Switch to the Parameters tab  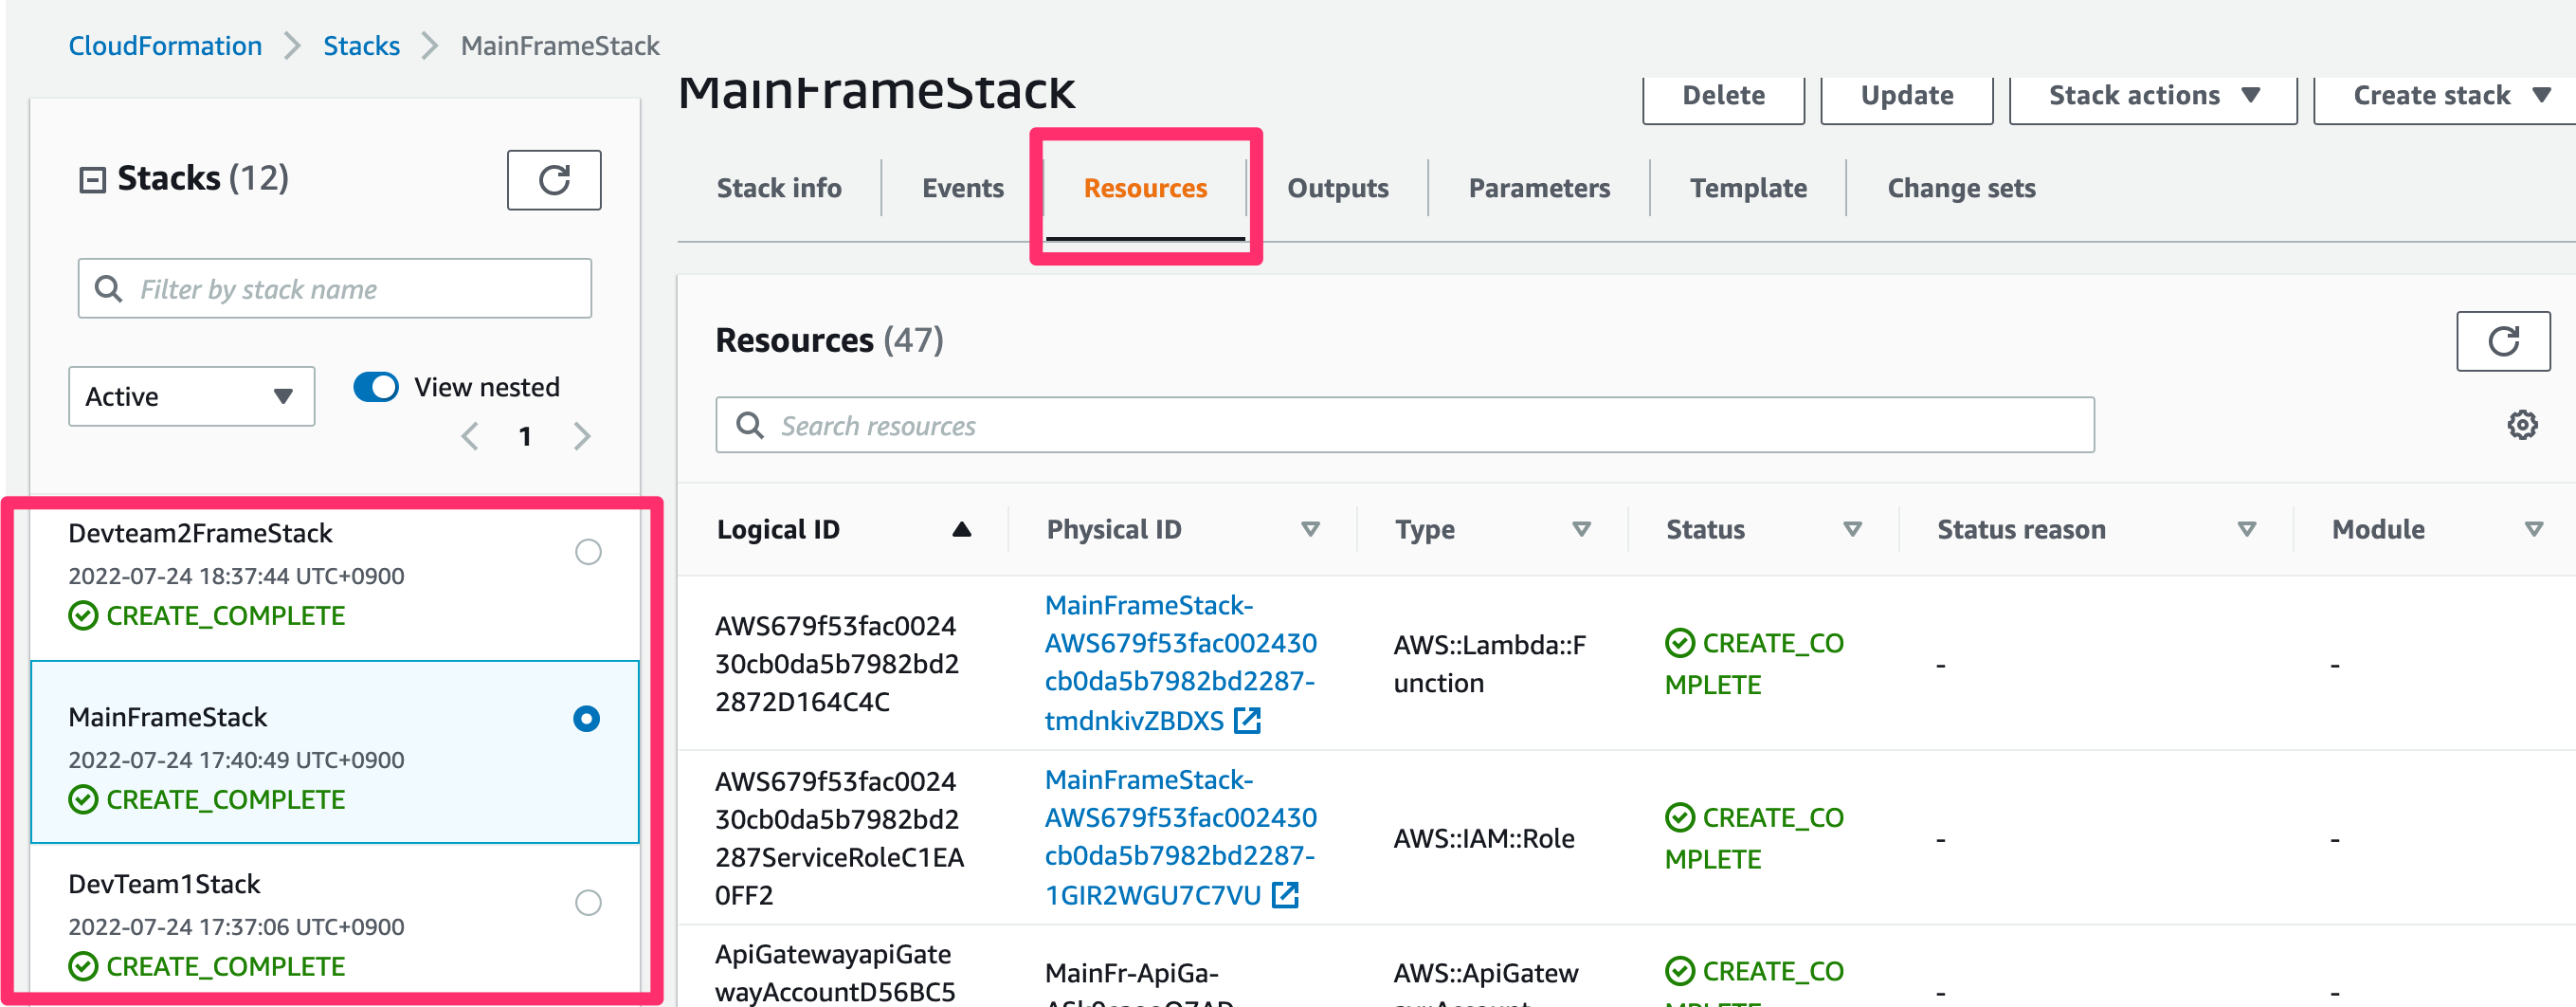[1539, 188]
